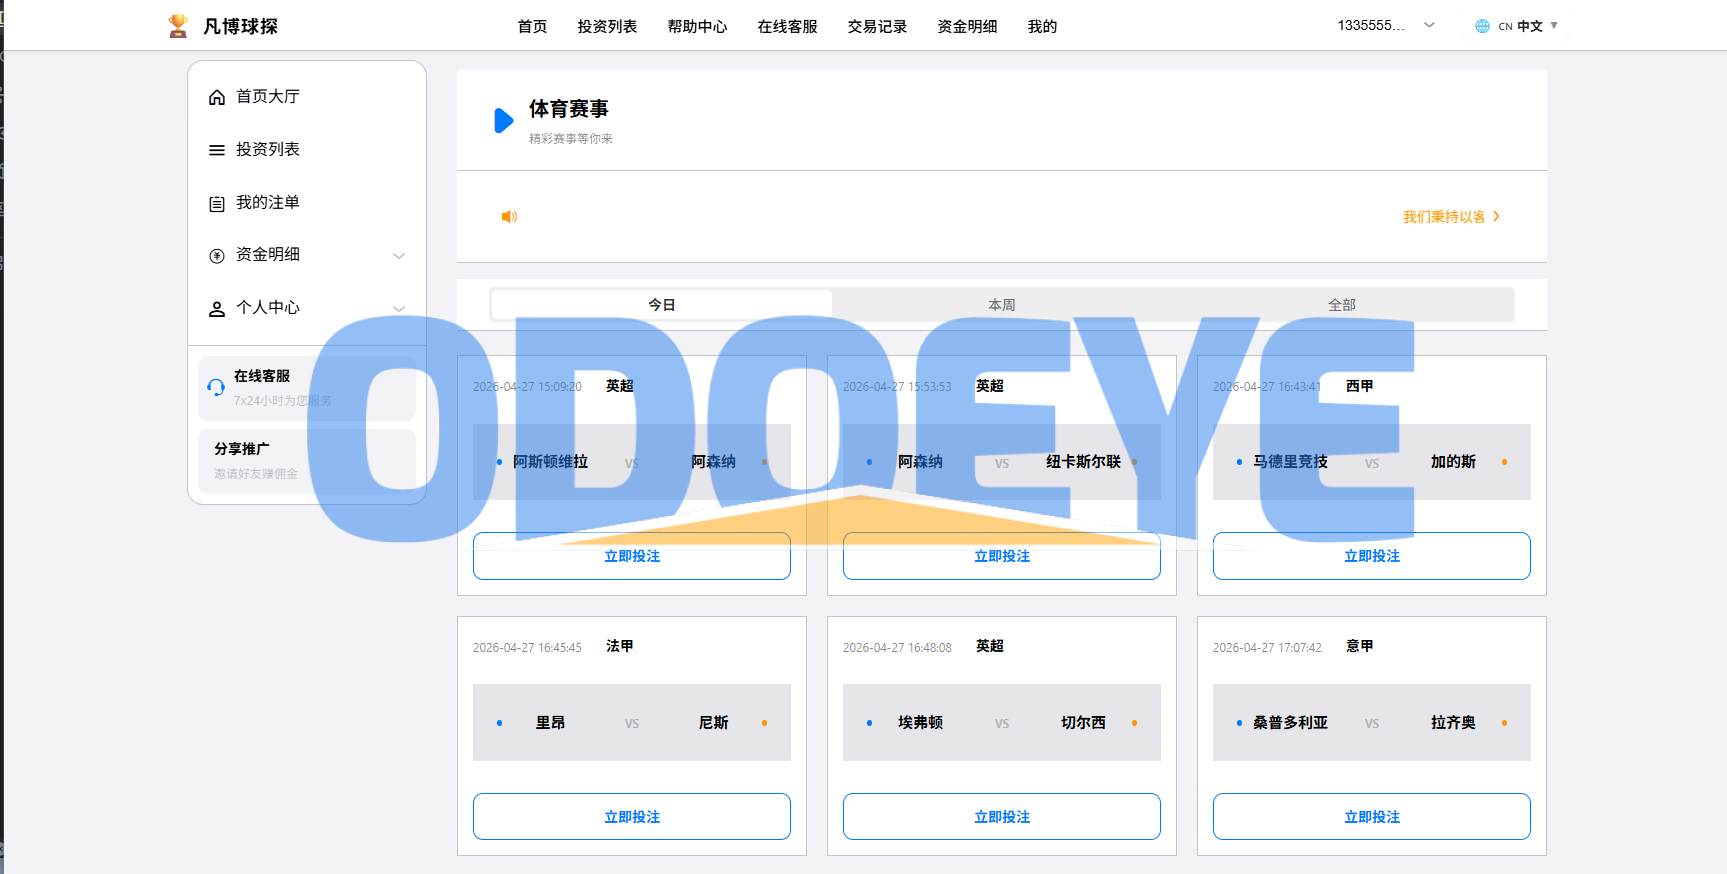Expand the 资金明细 sidebar chevron
The height and width of the screenshot is (874, 1727).
(x=399, y=256)
